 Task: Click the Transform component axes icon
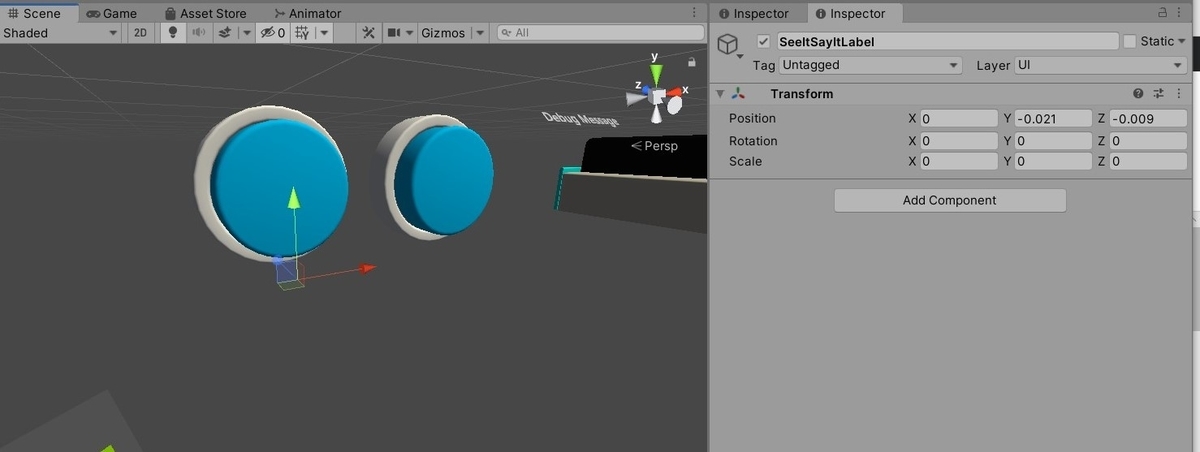[739, 94]
